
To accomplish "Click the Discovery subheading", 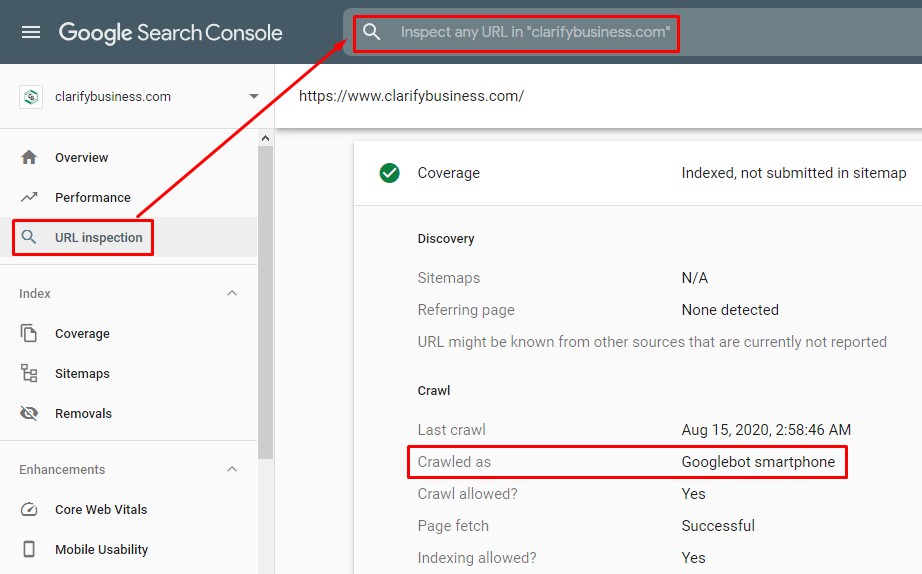I will tap(446, 239).
